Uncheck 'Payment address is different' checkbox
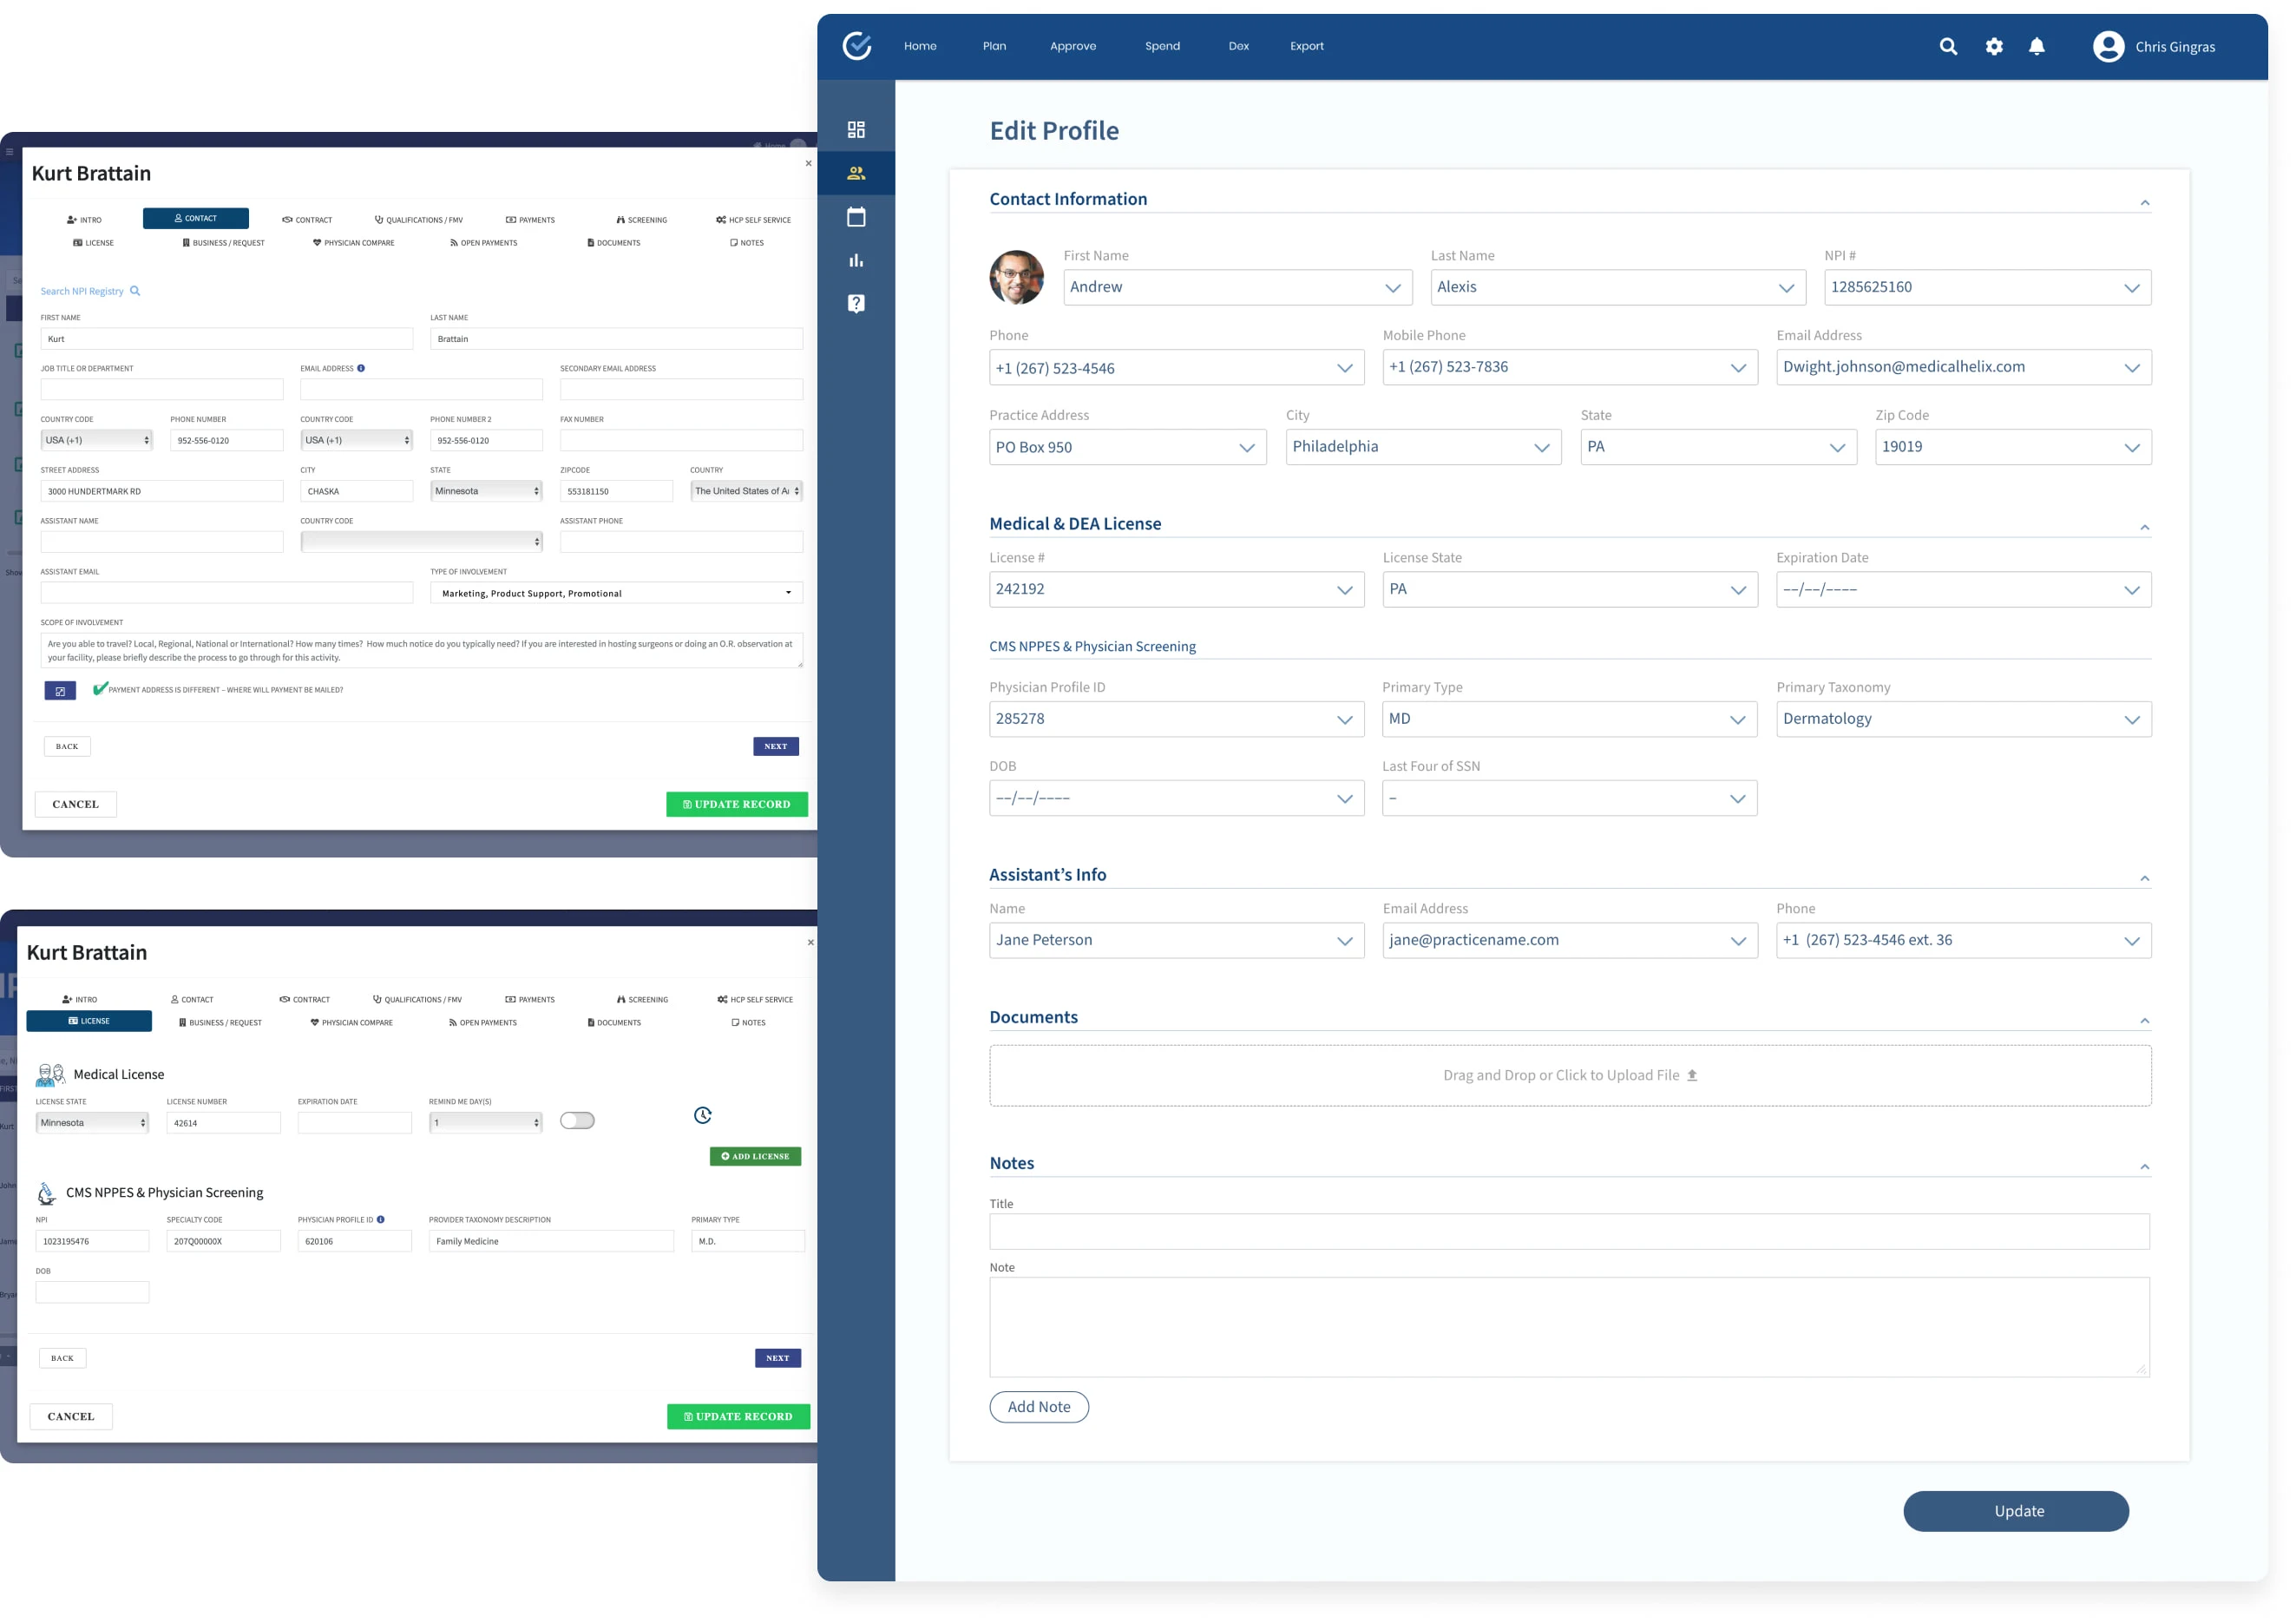This screenshot has height=1623, width=2296. coord(99,688)
